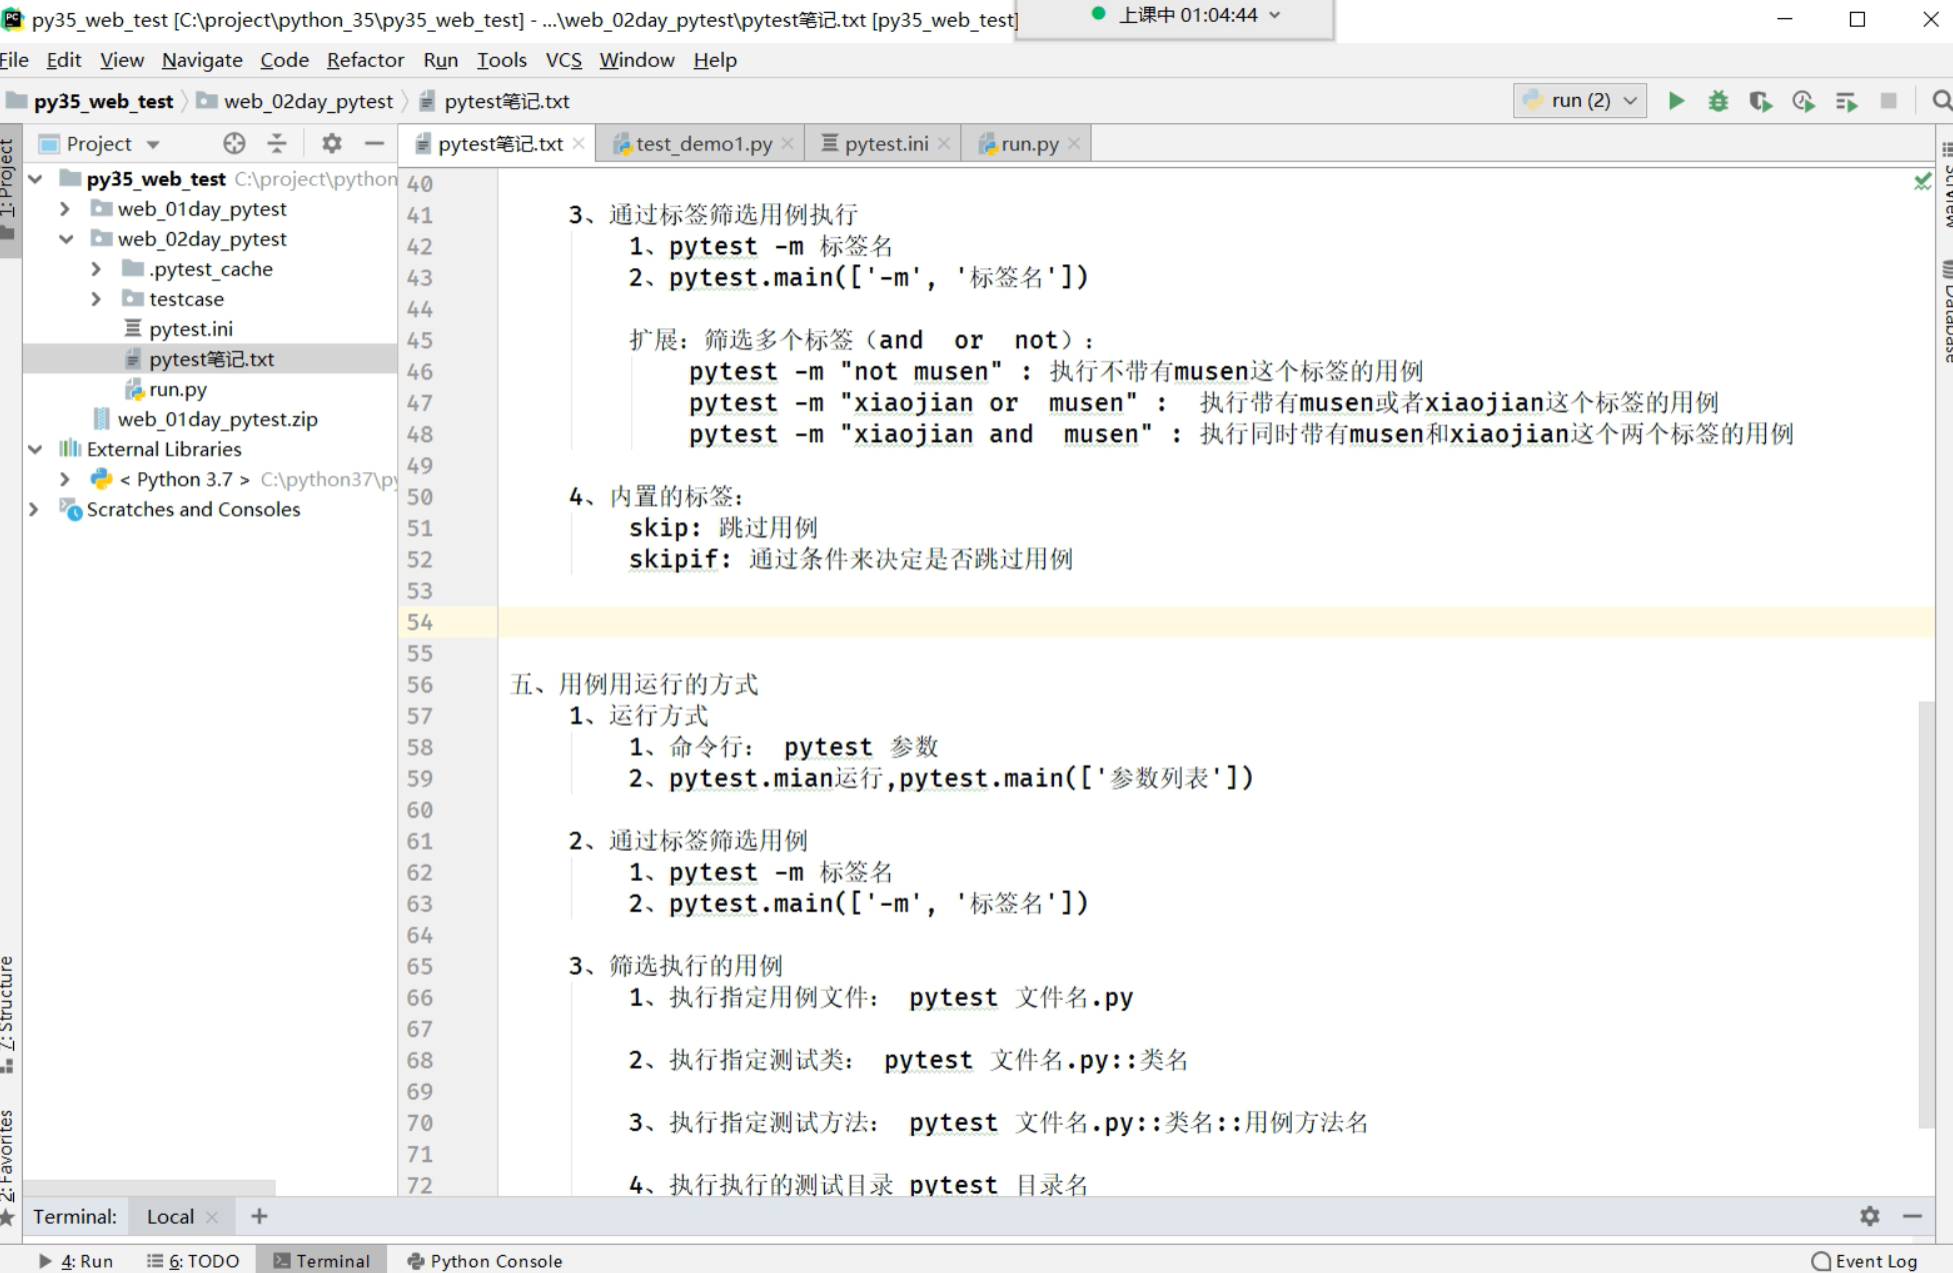Hide the Project panel with minus icon
1953x1273 pixels.
[x=375, y=144]
